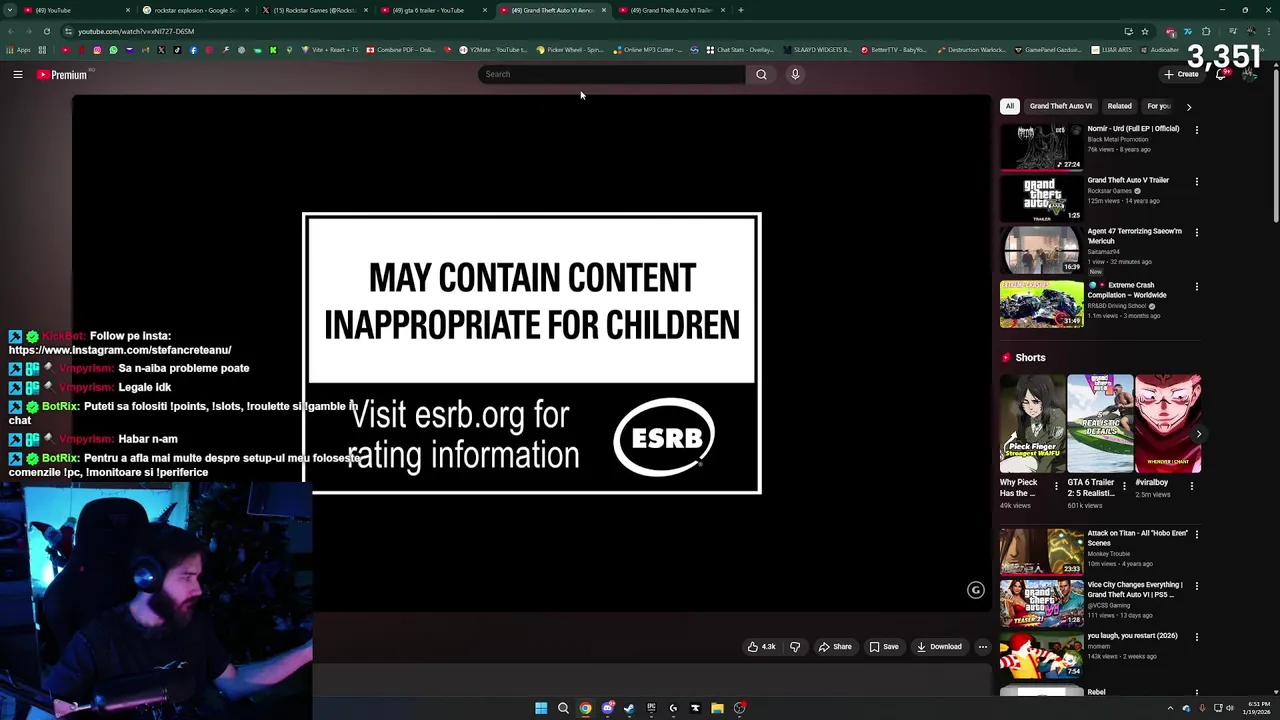Screen dimensions: 1280x720
Task: Open Attack on Titan Hobo Eren thumbnail
Action: coord(1041,551)
